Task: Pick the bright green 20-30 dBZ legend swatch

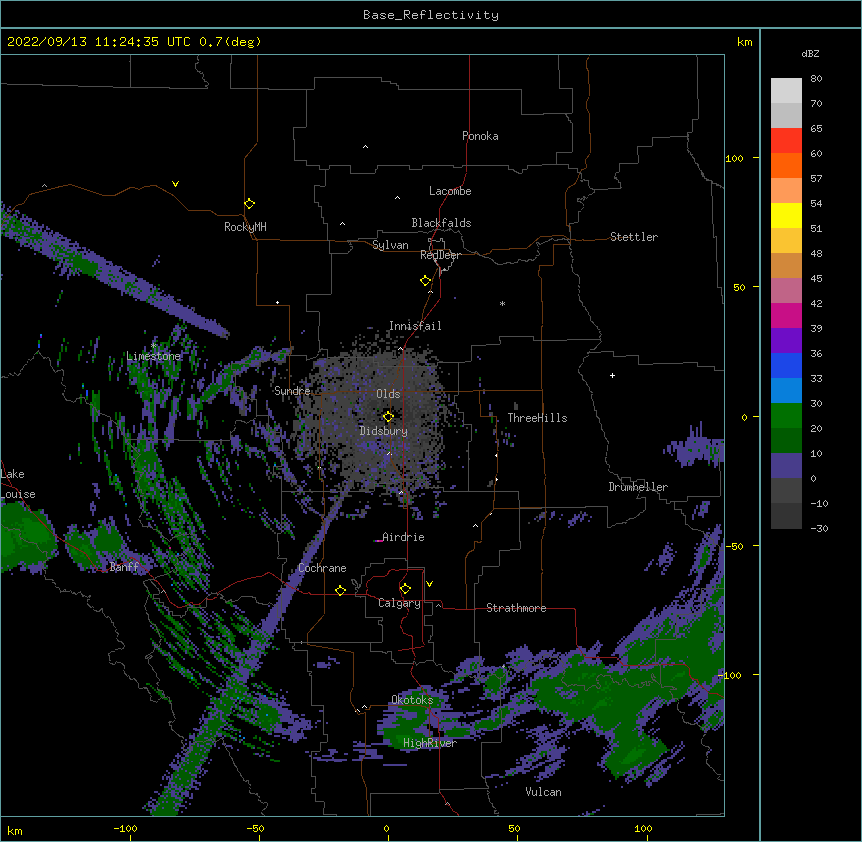Action: [x=786, y=415]
